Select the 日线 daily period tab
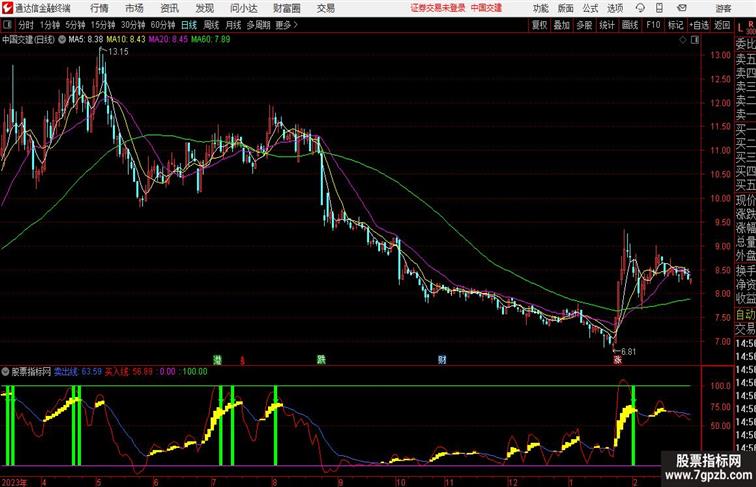Screen dimensions: 756x487 coord(189,25)
